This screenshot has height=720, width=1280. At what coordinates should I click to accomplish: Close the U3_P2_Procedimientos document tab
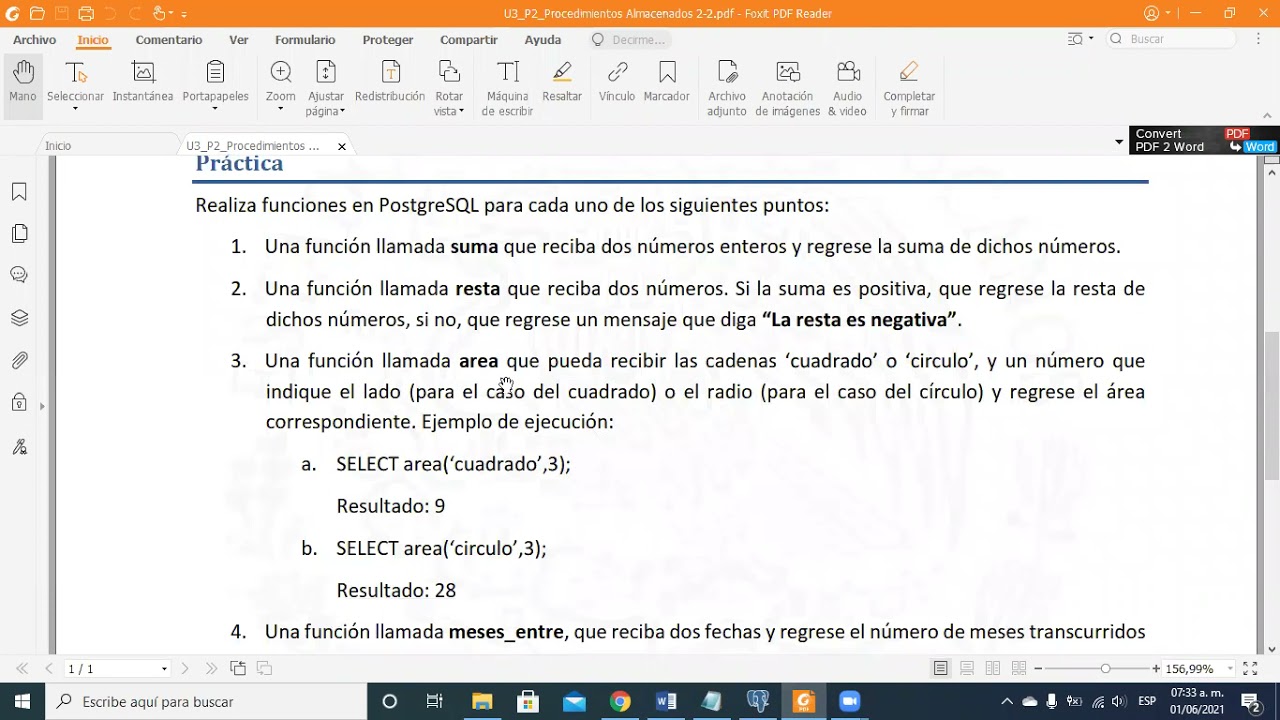click(x=342, y=146)
